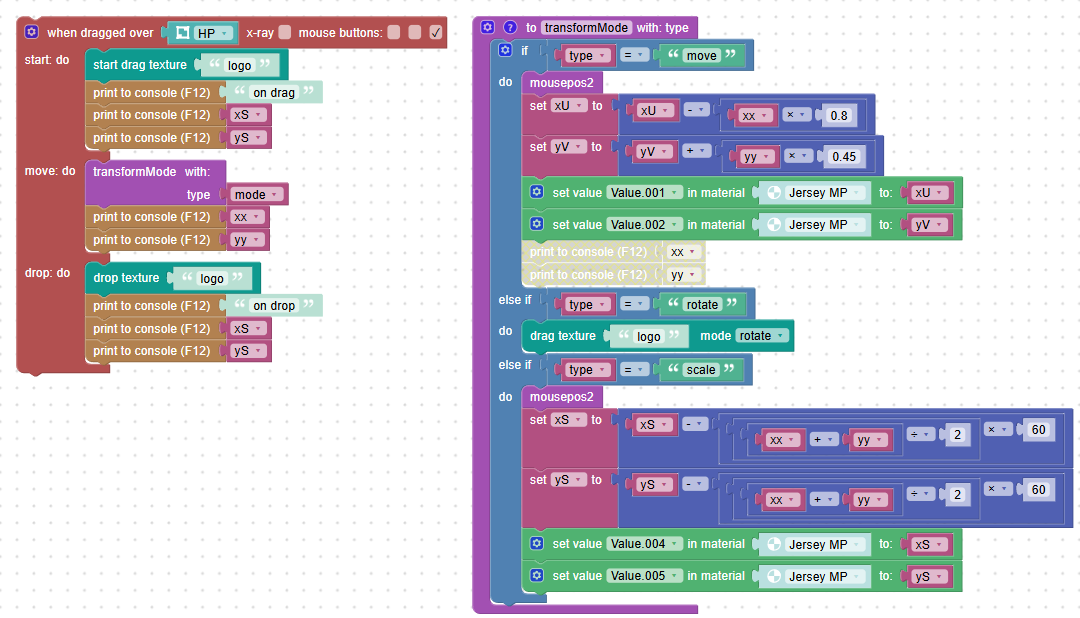
Task: Open division operator dropdown in set xS
Action: coord(920,434)
